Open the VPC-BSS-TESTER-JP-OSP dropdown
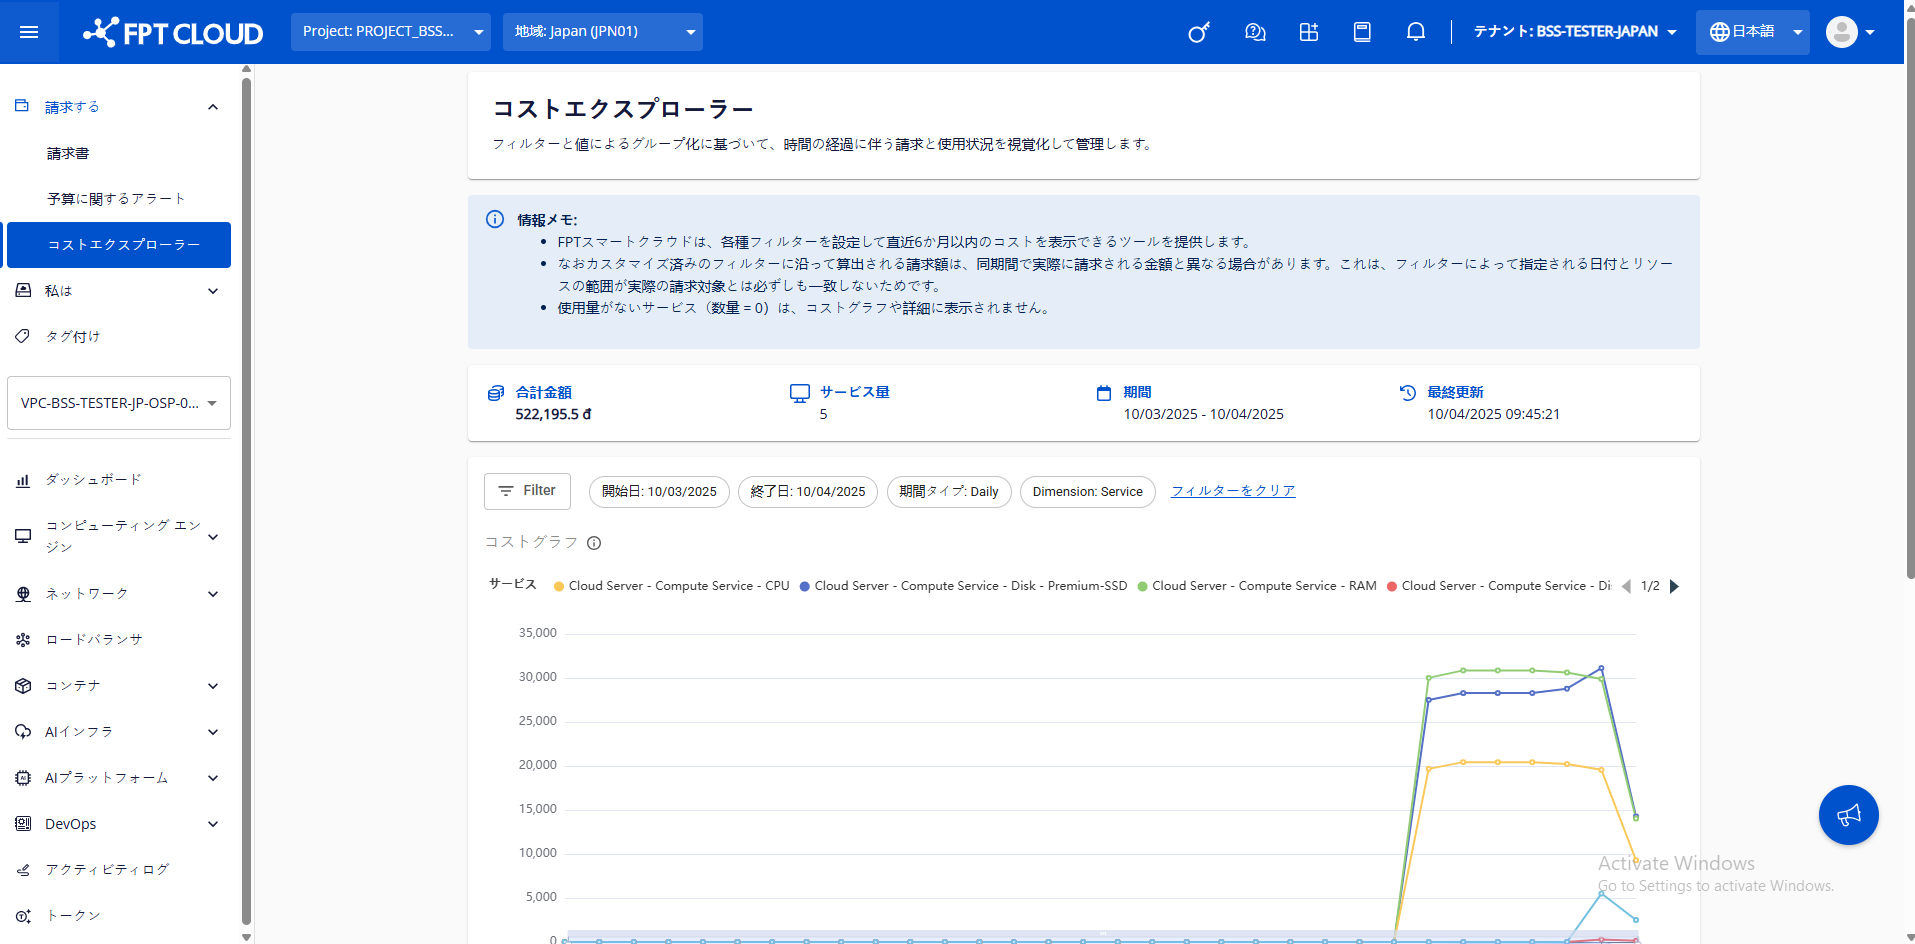The height and width of the screenshot is (944, 1915). coord(119,403)
